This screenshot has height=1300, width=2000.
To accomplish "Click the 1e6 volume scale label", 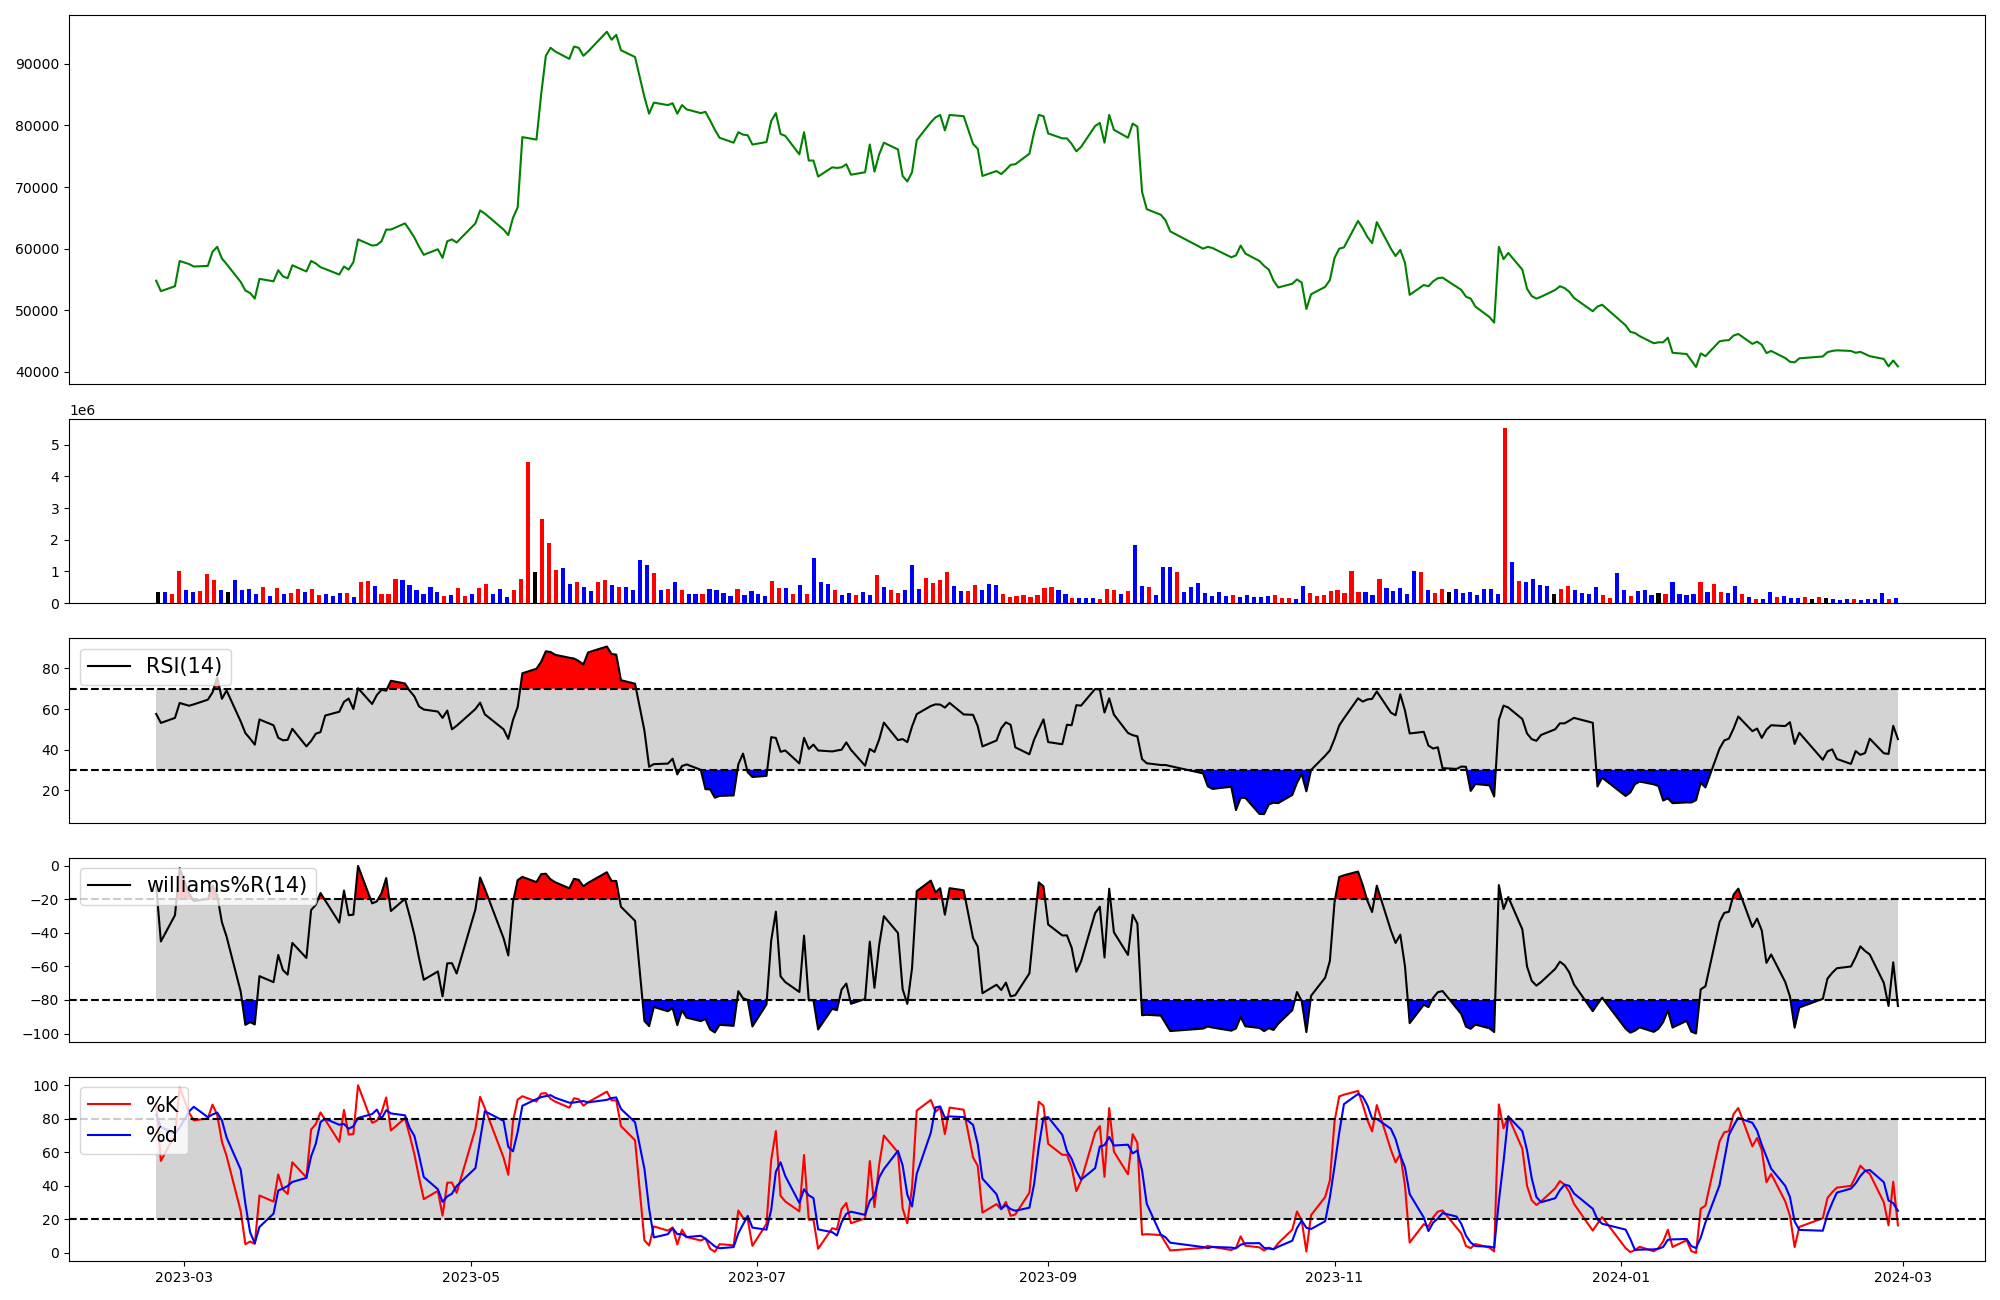I will (x=82, y=411).
